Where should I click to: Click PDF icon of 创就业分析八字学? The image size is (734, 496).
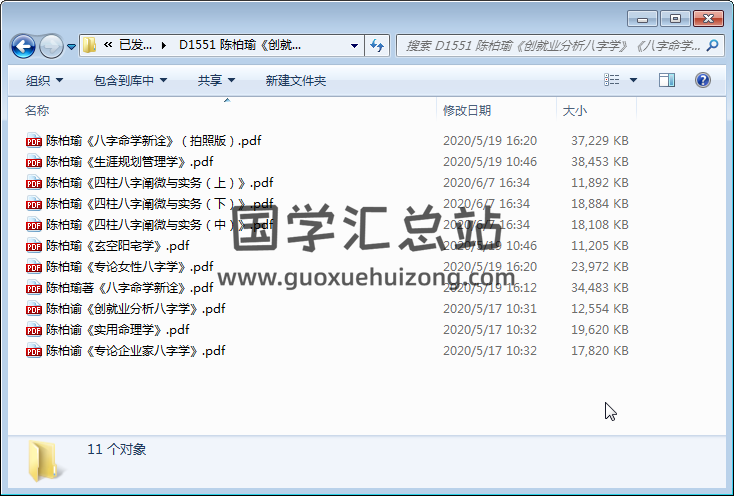tap(34, 309)
